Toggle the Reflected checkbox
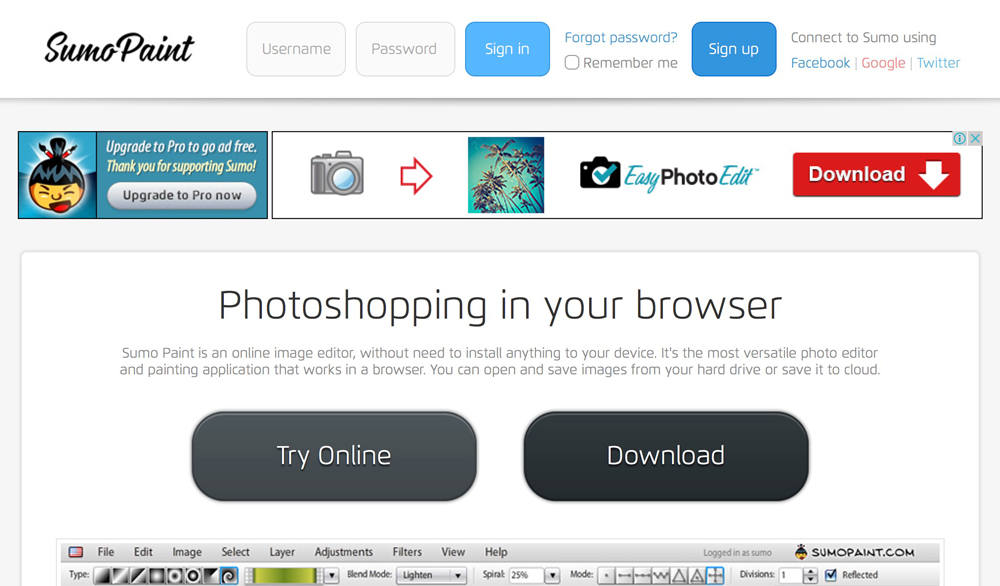1000x586 pixels. click(830, 575)
